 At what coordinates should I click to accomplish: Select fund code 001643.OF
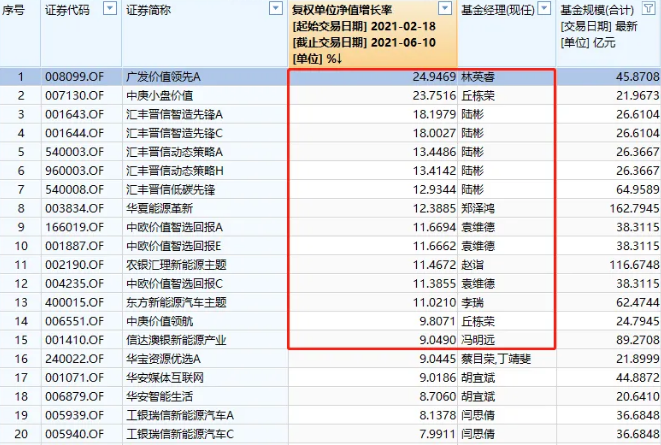[74, 115]
